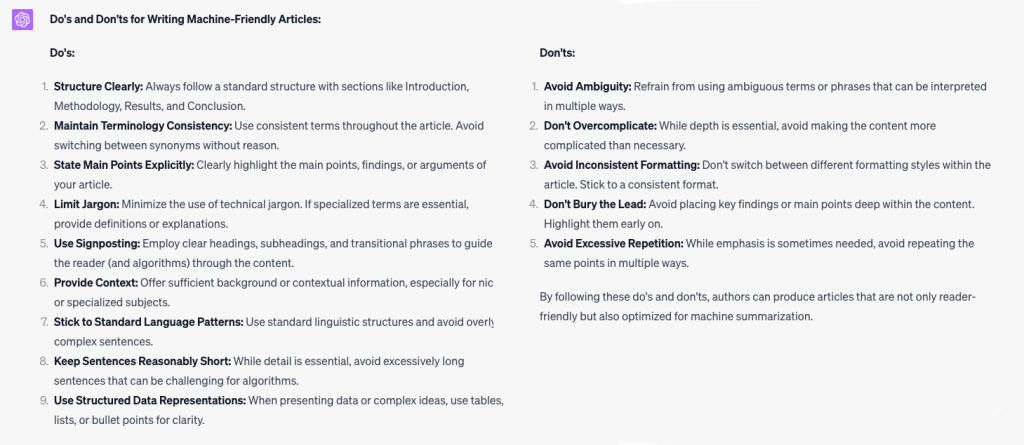
Task: Click "Use Structured Data Representations" bold text
Action: point(150,400)
